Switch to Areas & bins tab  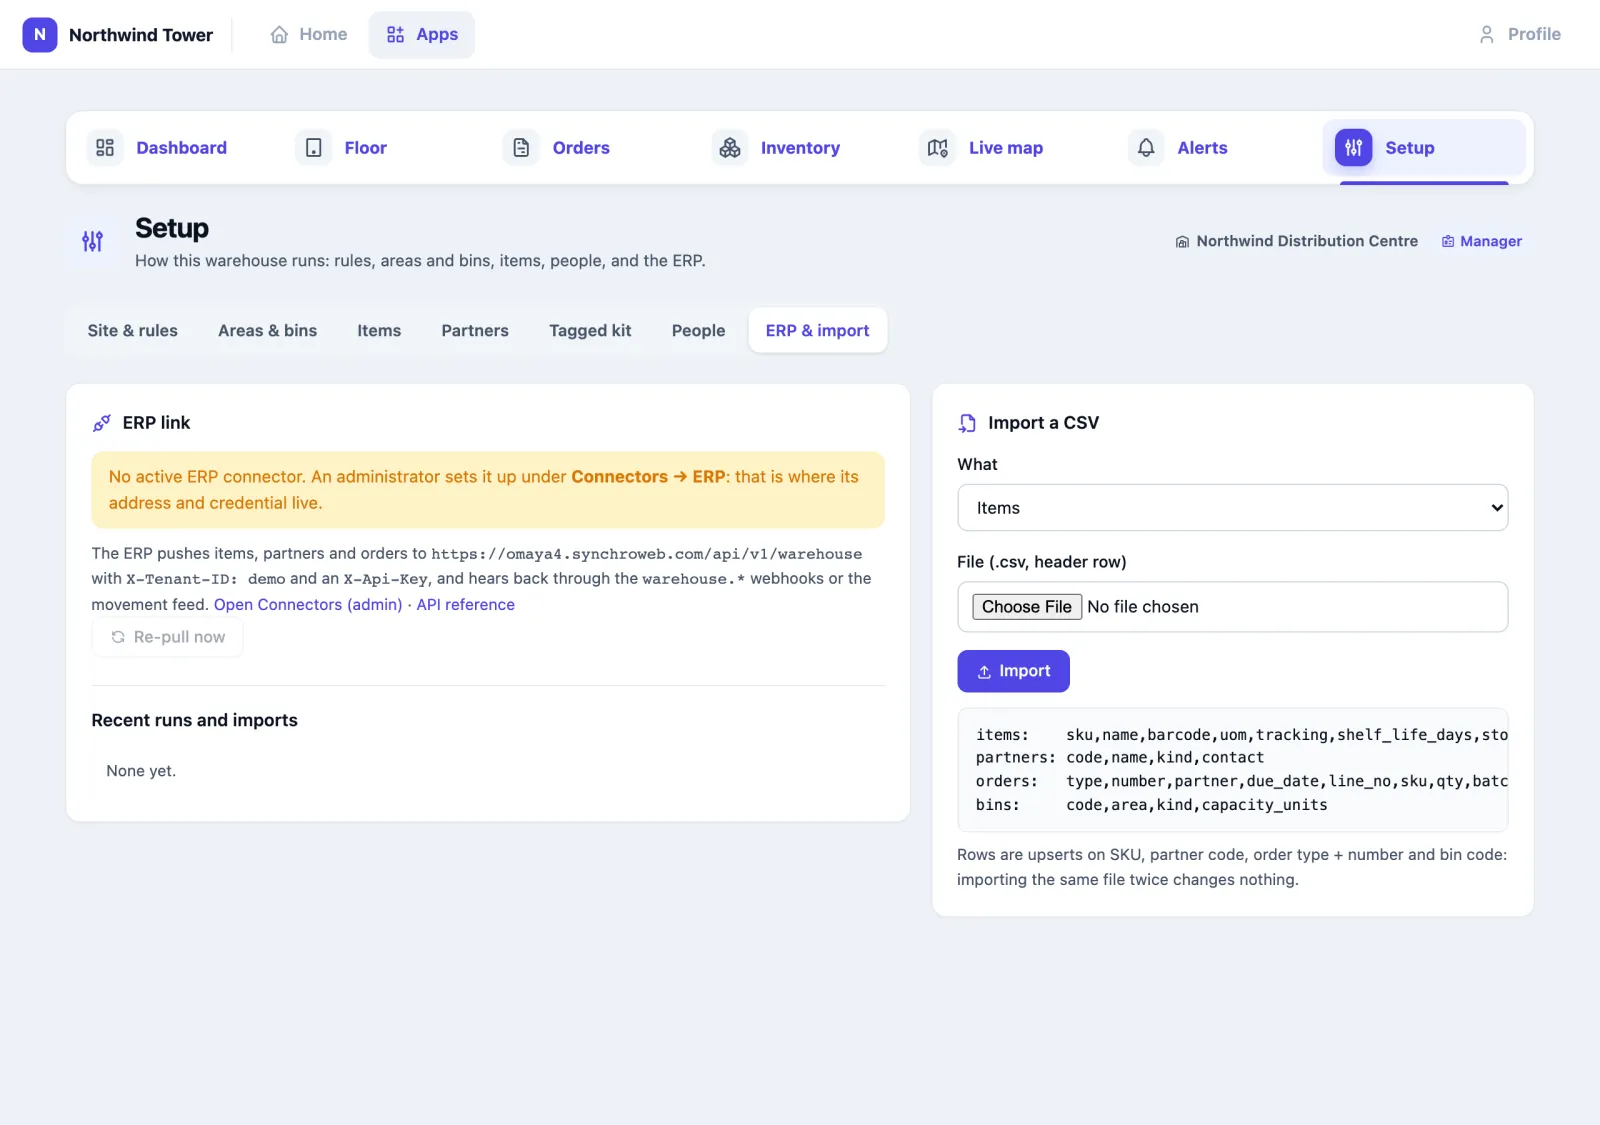point(267,331)
